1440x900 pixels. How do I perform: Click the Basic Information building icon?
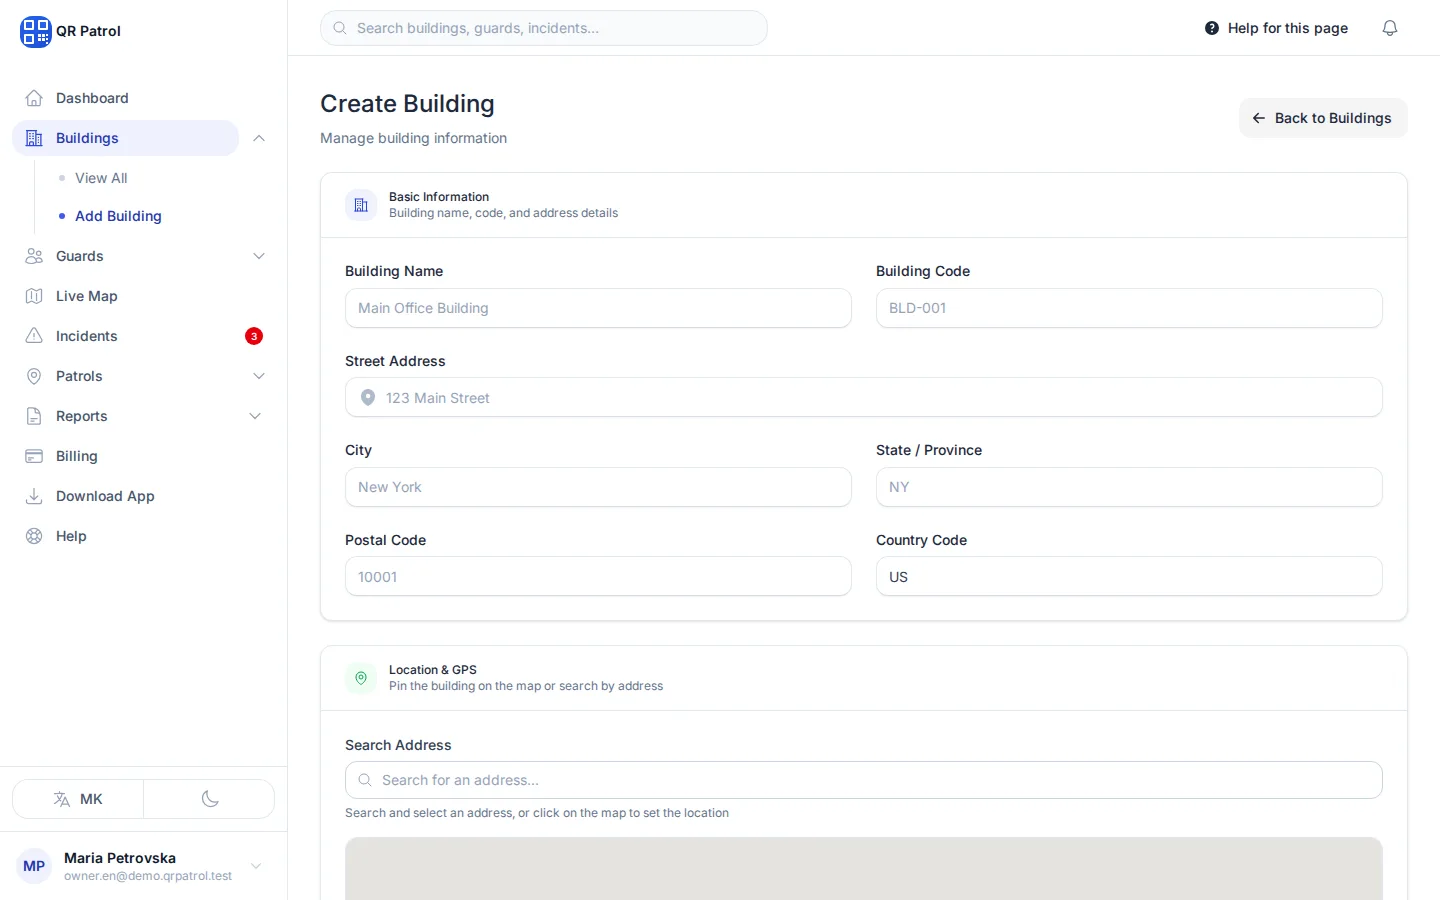[x=361, y=205]
